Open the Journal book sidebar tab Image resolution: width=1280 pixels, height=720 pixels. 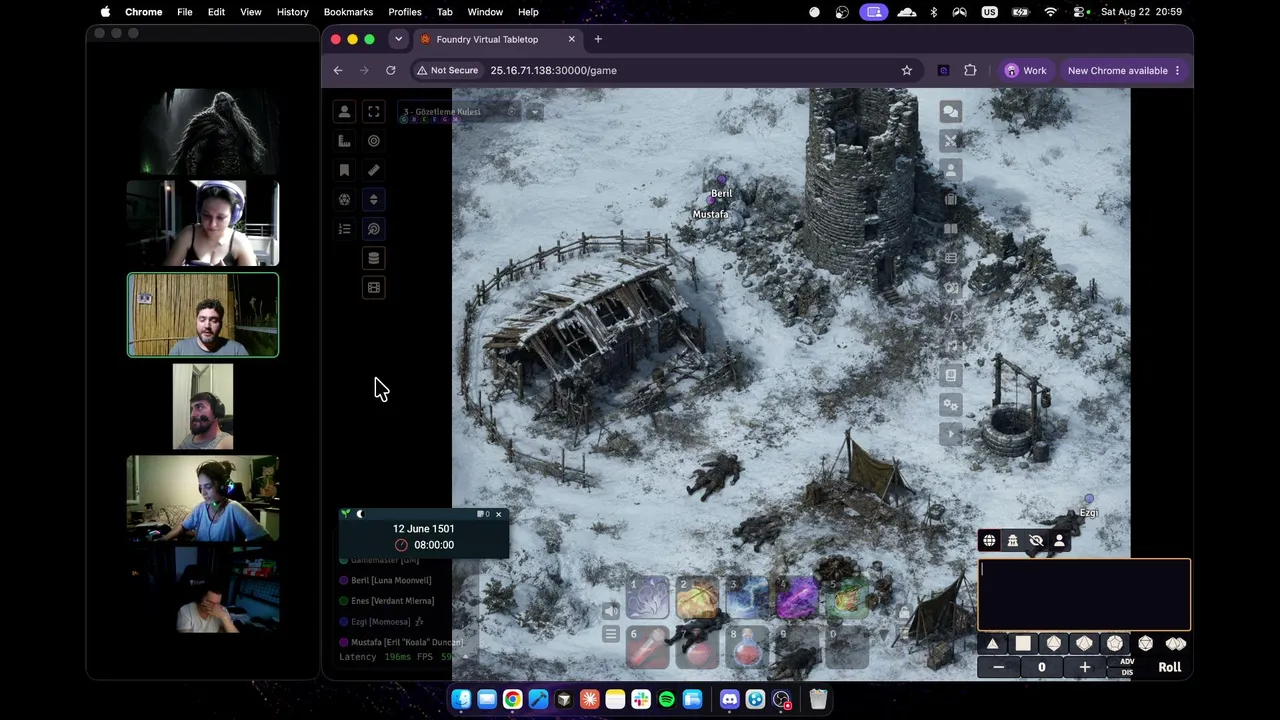click(x=950, y=229)
